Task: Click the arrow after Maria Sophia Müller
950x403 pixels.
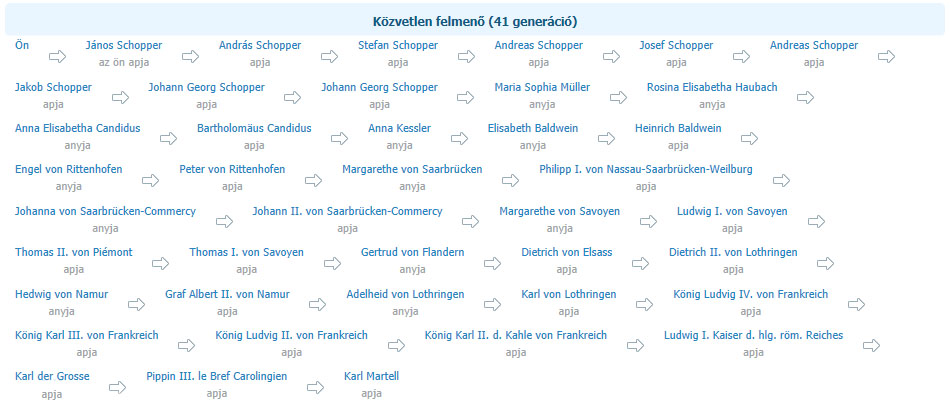Action: (619, 98)
